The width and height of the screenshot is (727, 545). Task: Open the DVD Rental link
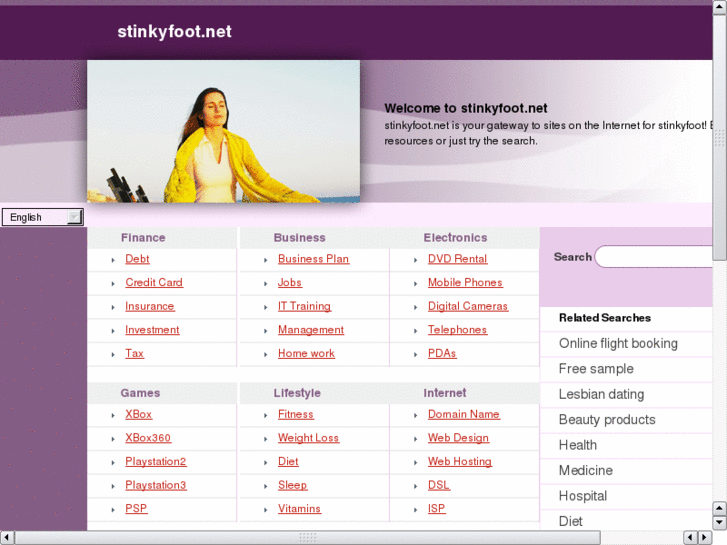(x=457, y=259)
